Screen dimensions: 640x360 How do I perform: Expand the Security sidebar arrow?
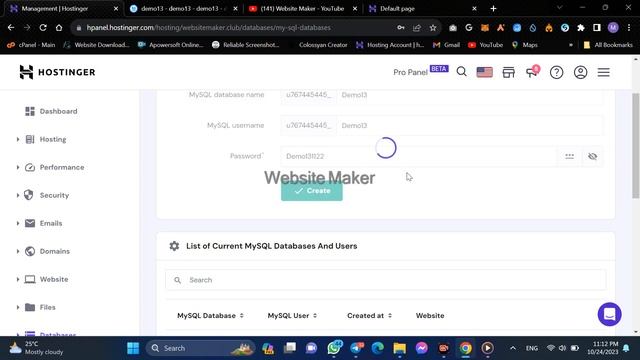point(18,196)
